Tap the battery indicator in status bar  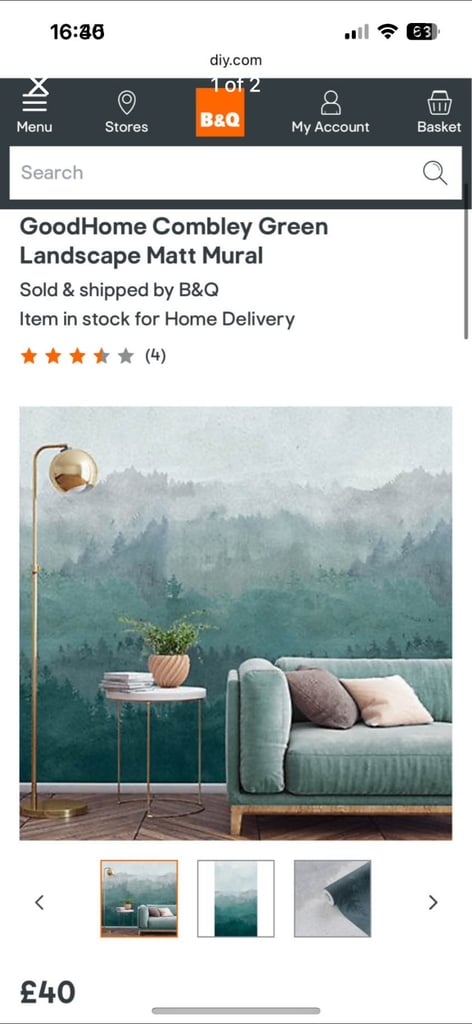[x=423, y=31]
